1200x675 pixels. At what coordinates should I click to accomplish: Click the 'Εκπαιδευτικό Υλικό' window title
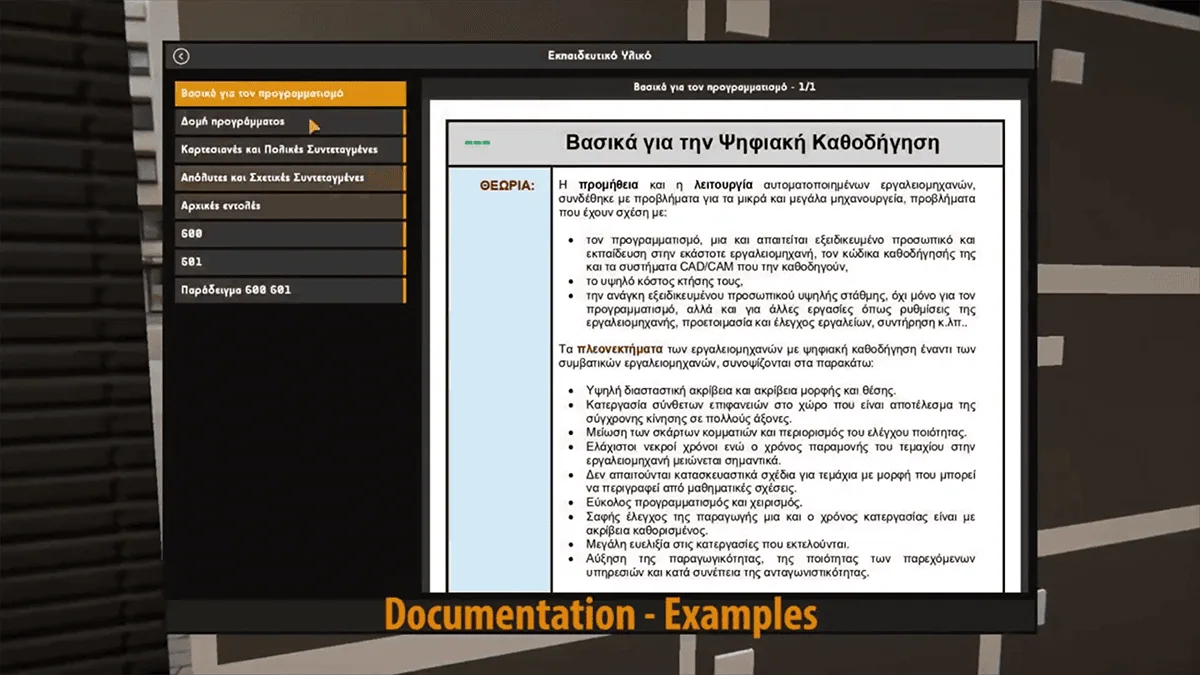(600, 56)
